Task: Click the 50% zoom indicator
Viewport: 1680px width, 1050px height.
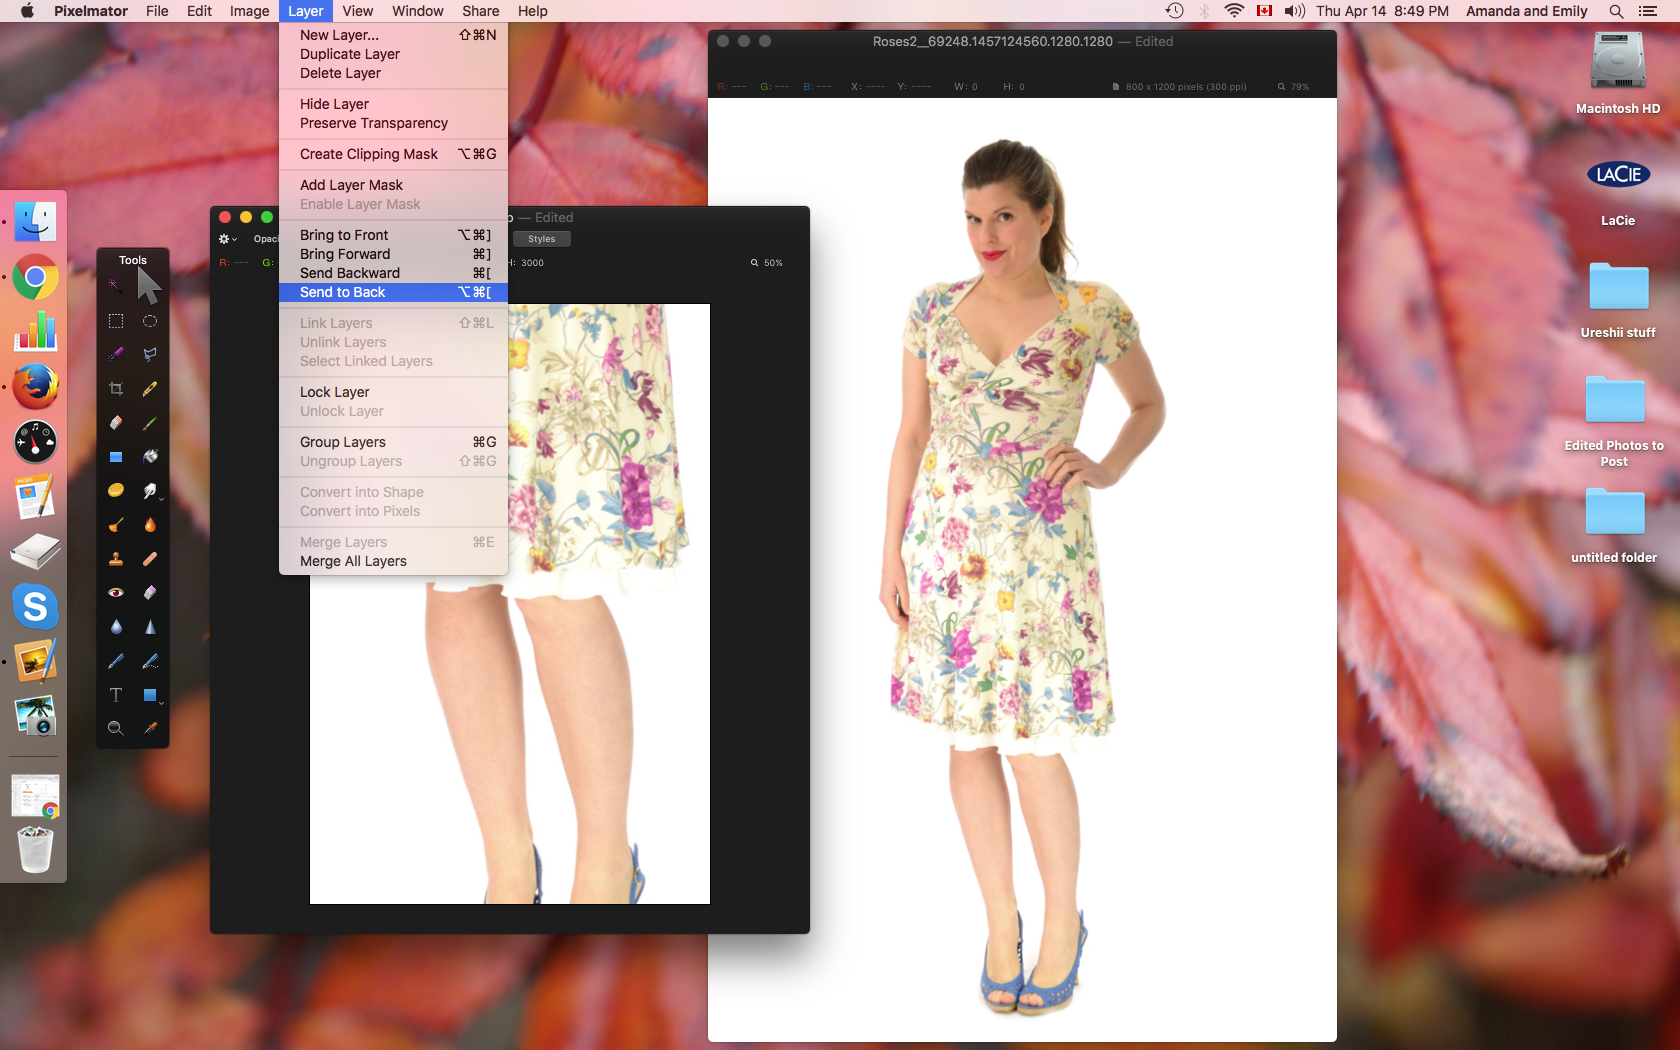Action: point(767,263)
